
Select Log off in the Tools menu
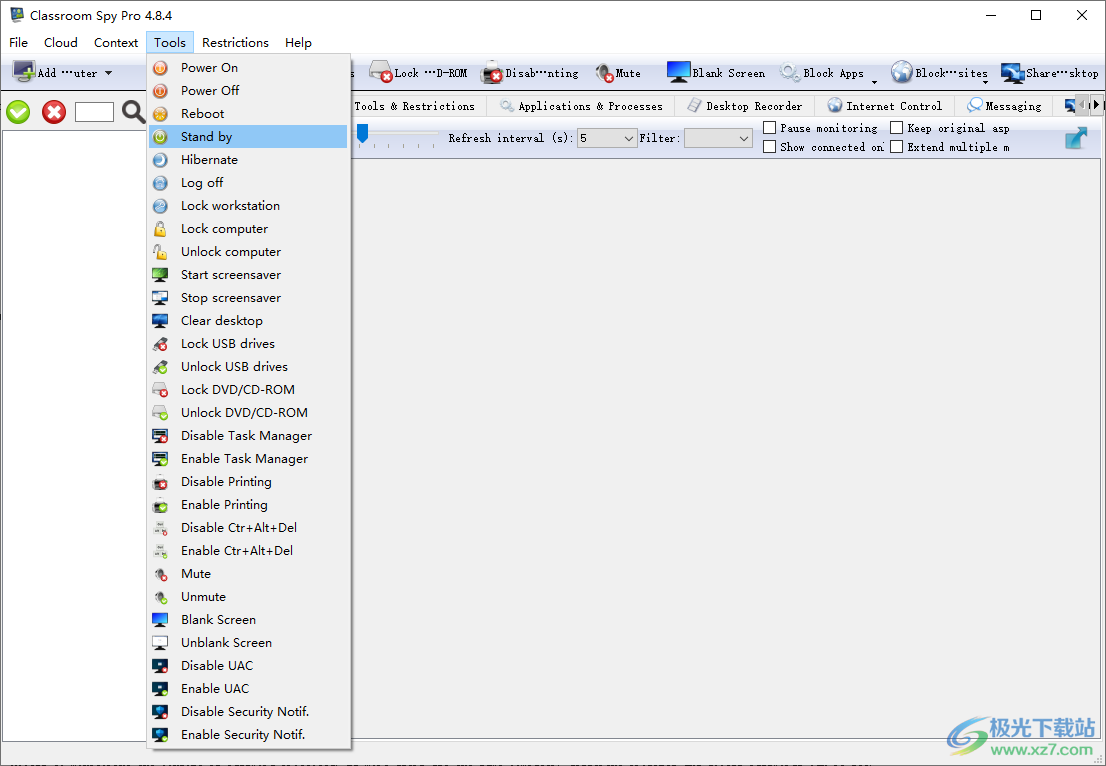tap(248, 183)
